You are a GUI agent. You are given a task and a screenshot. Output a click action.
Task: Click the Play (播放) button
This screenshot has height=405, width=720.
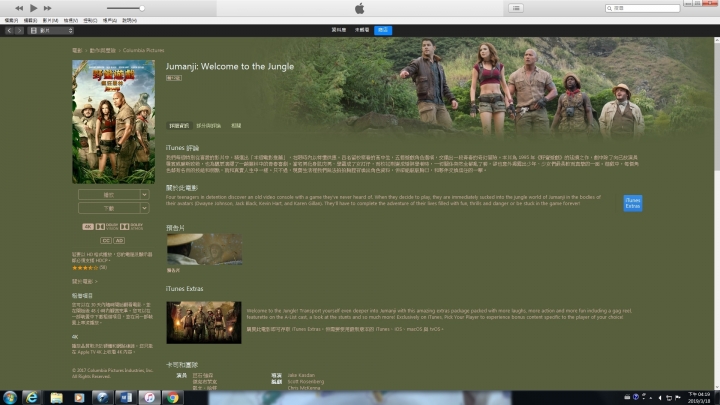click(x=109, y=195)
